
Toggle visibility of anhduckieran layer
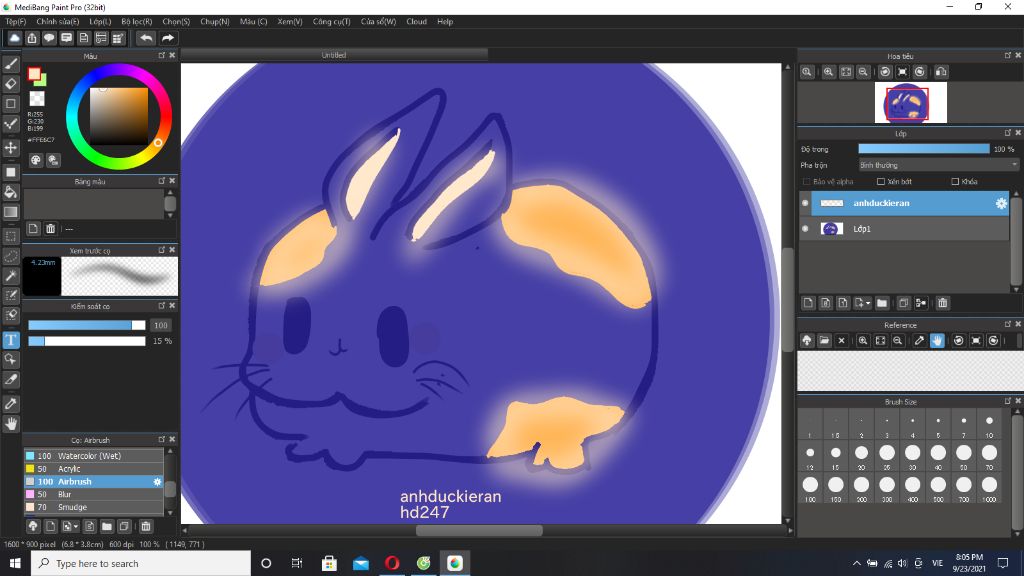[x=805, y=203]
